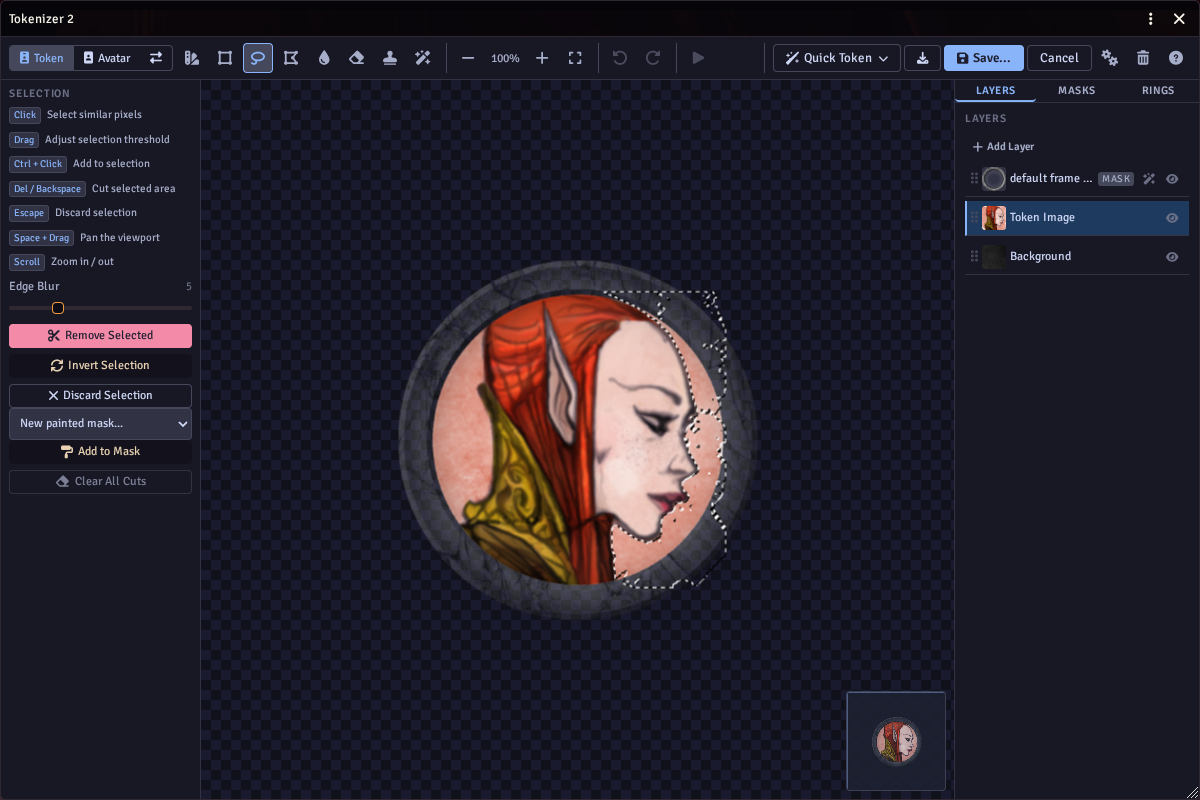Zoom out with the minus icon

tap(468, 58)
